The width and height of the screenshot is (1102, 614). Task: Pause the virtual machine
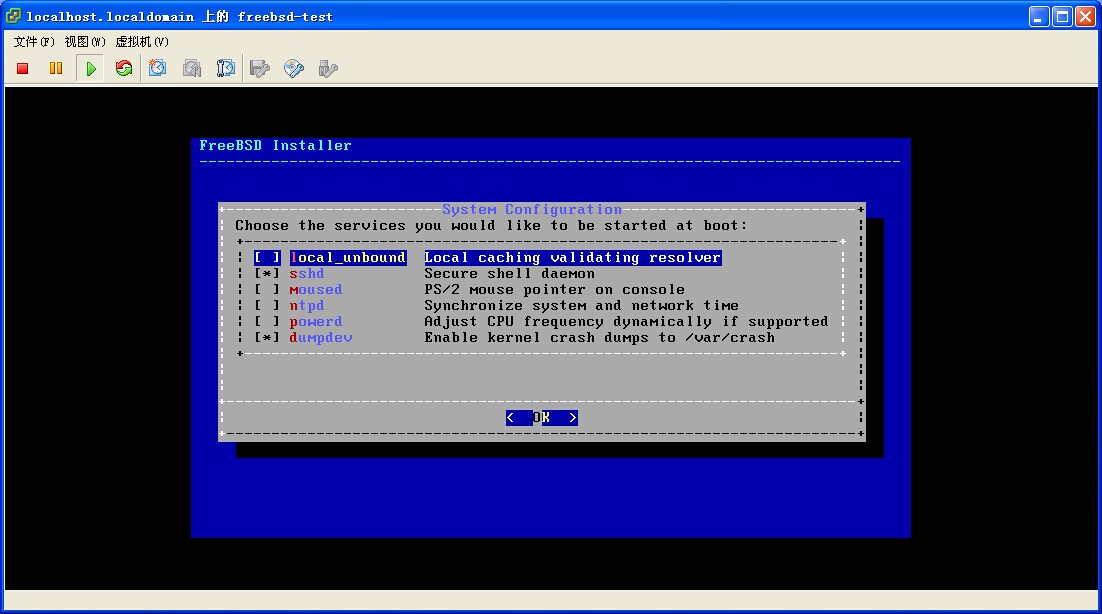[x=56, y=68]
